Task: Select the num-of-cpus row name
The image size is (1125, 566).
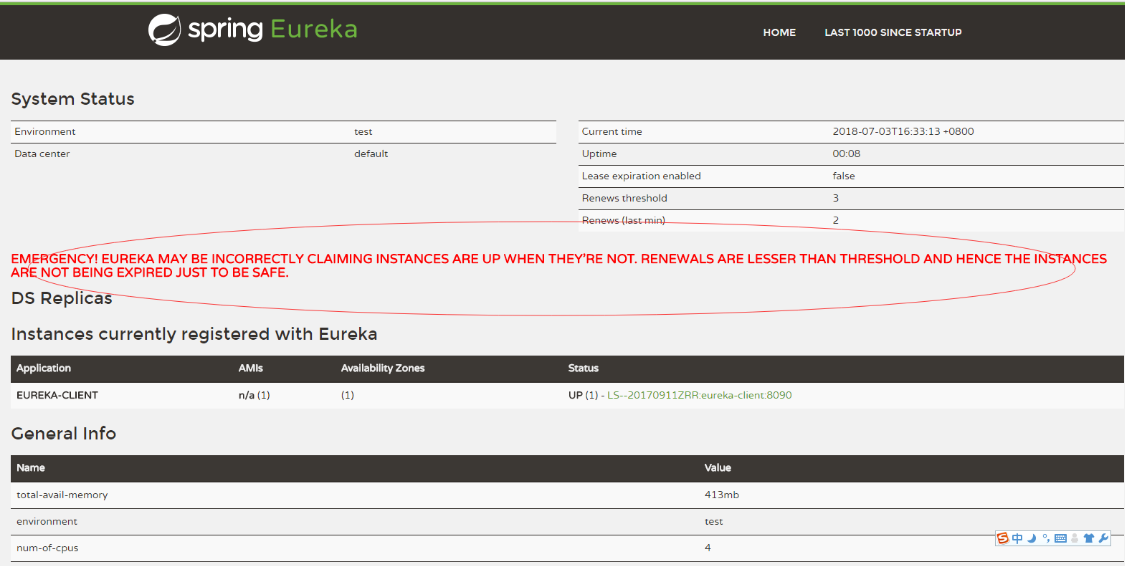Action: coord(47,548)
